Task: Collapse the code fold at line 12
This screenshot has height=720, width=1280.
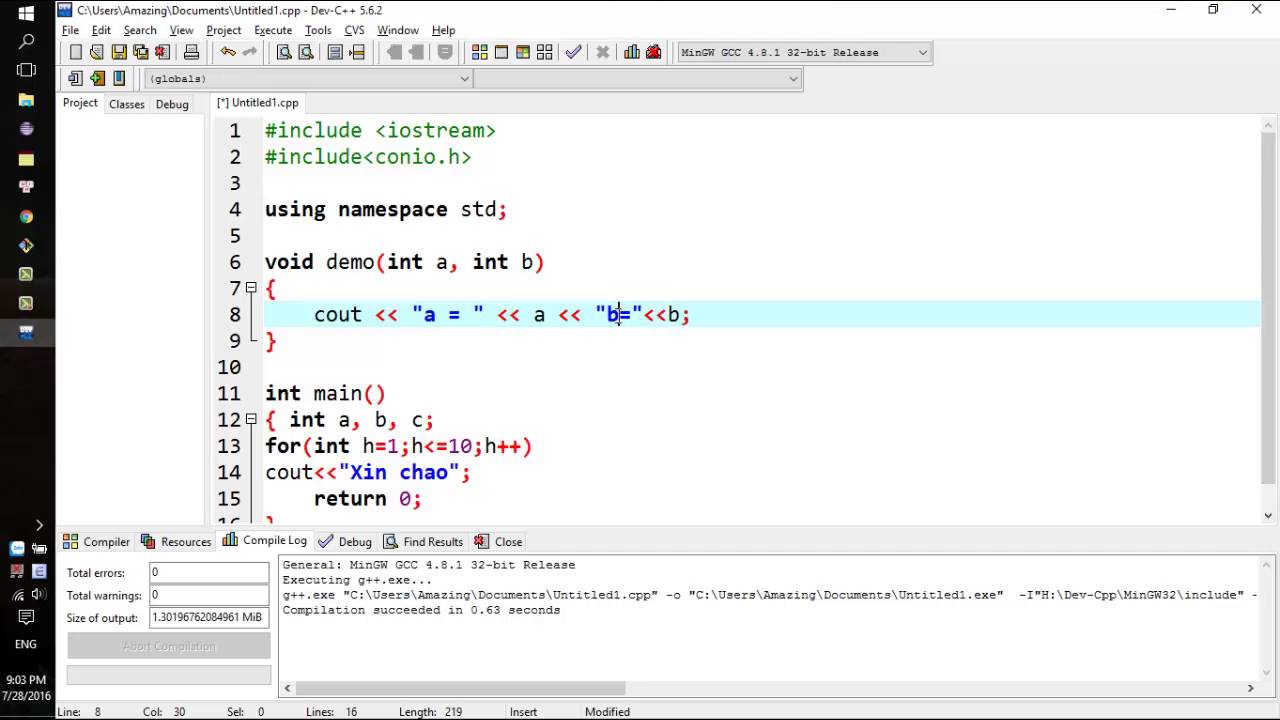Action: coord(251,419)
